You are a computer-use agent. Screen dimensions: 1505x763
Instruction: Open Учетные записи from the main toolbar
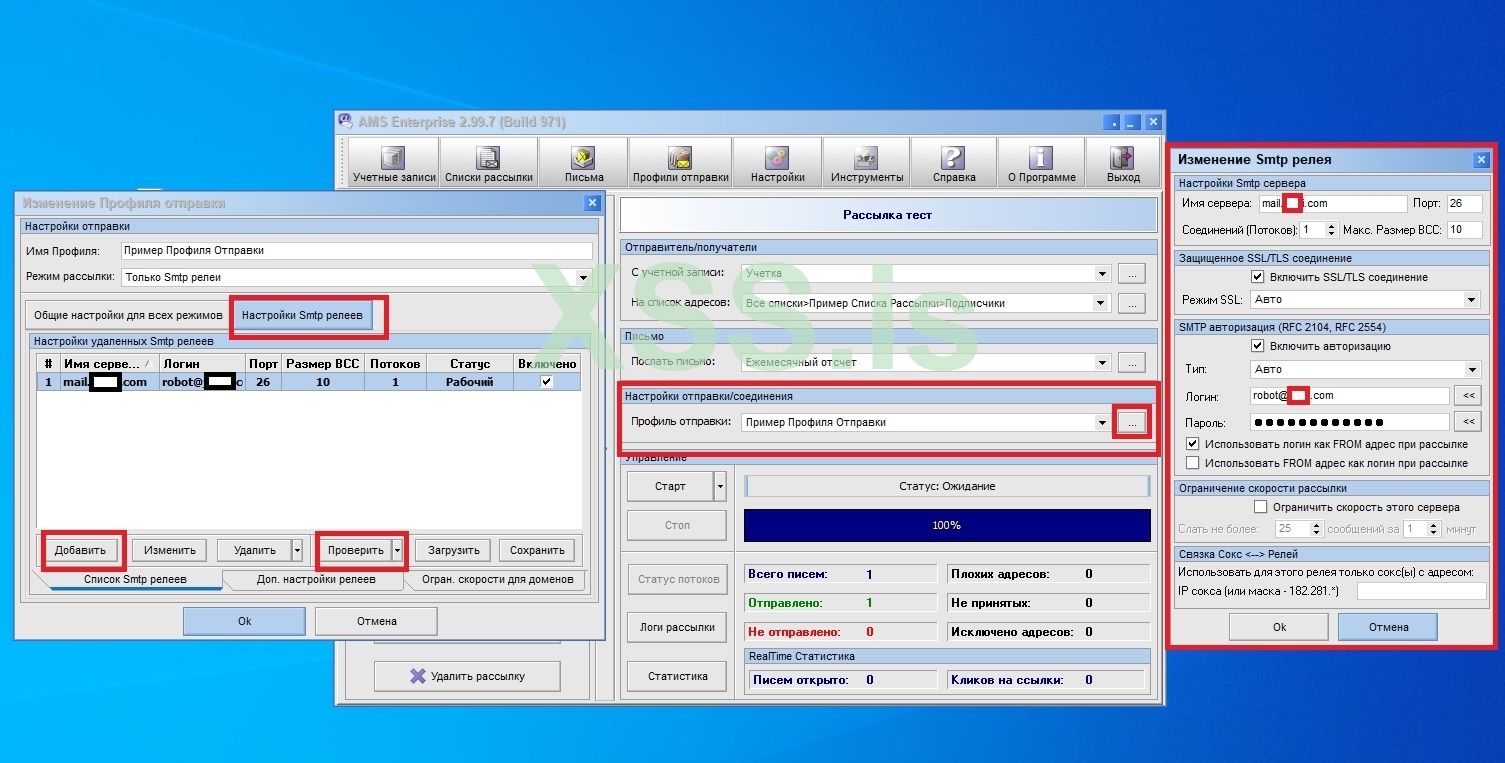pyautogui.click(x=394, y=162)
